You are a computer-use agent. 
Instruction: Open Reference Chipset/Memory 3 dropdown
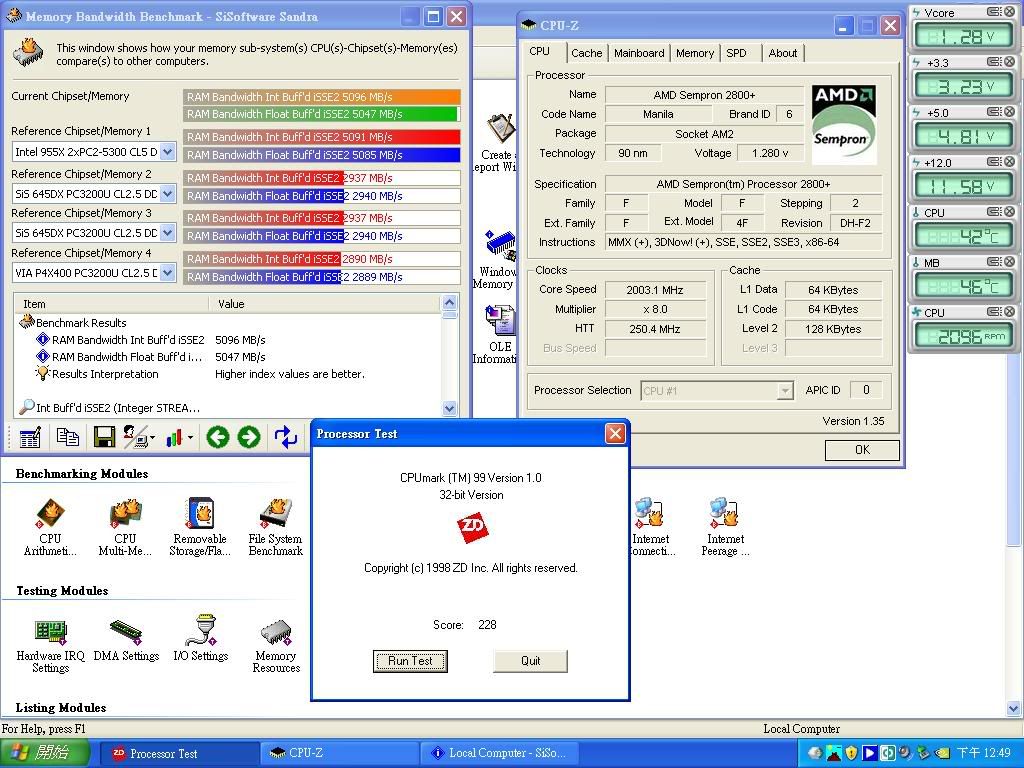pos(168,232)
